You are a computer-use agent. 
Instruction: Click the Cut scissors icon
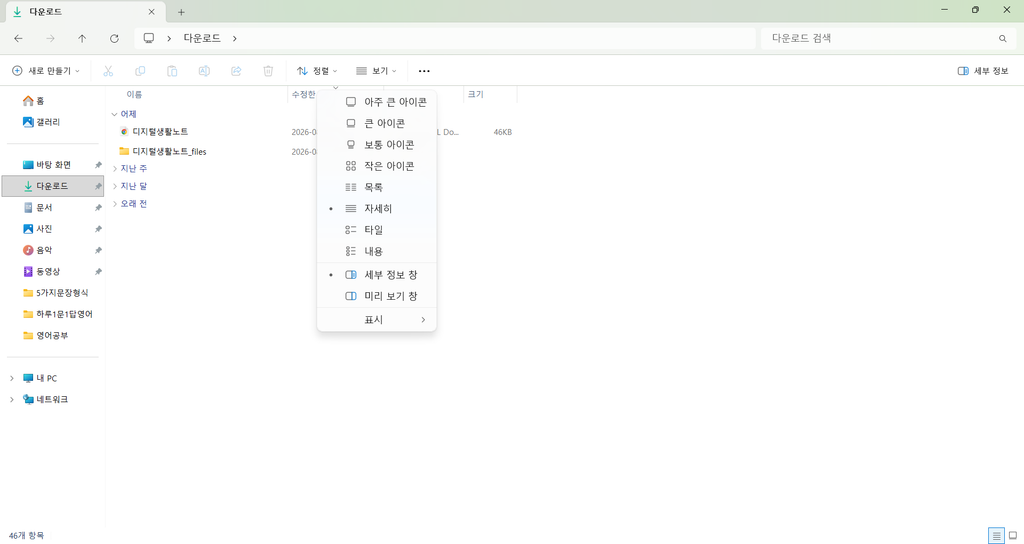point(108,71)
